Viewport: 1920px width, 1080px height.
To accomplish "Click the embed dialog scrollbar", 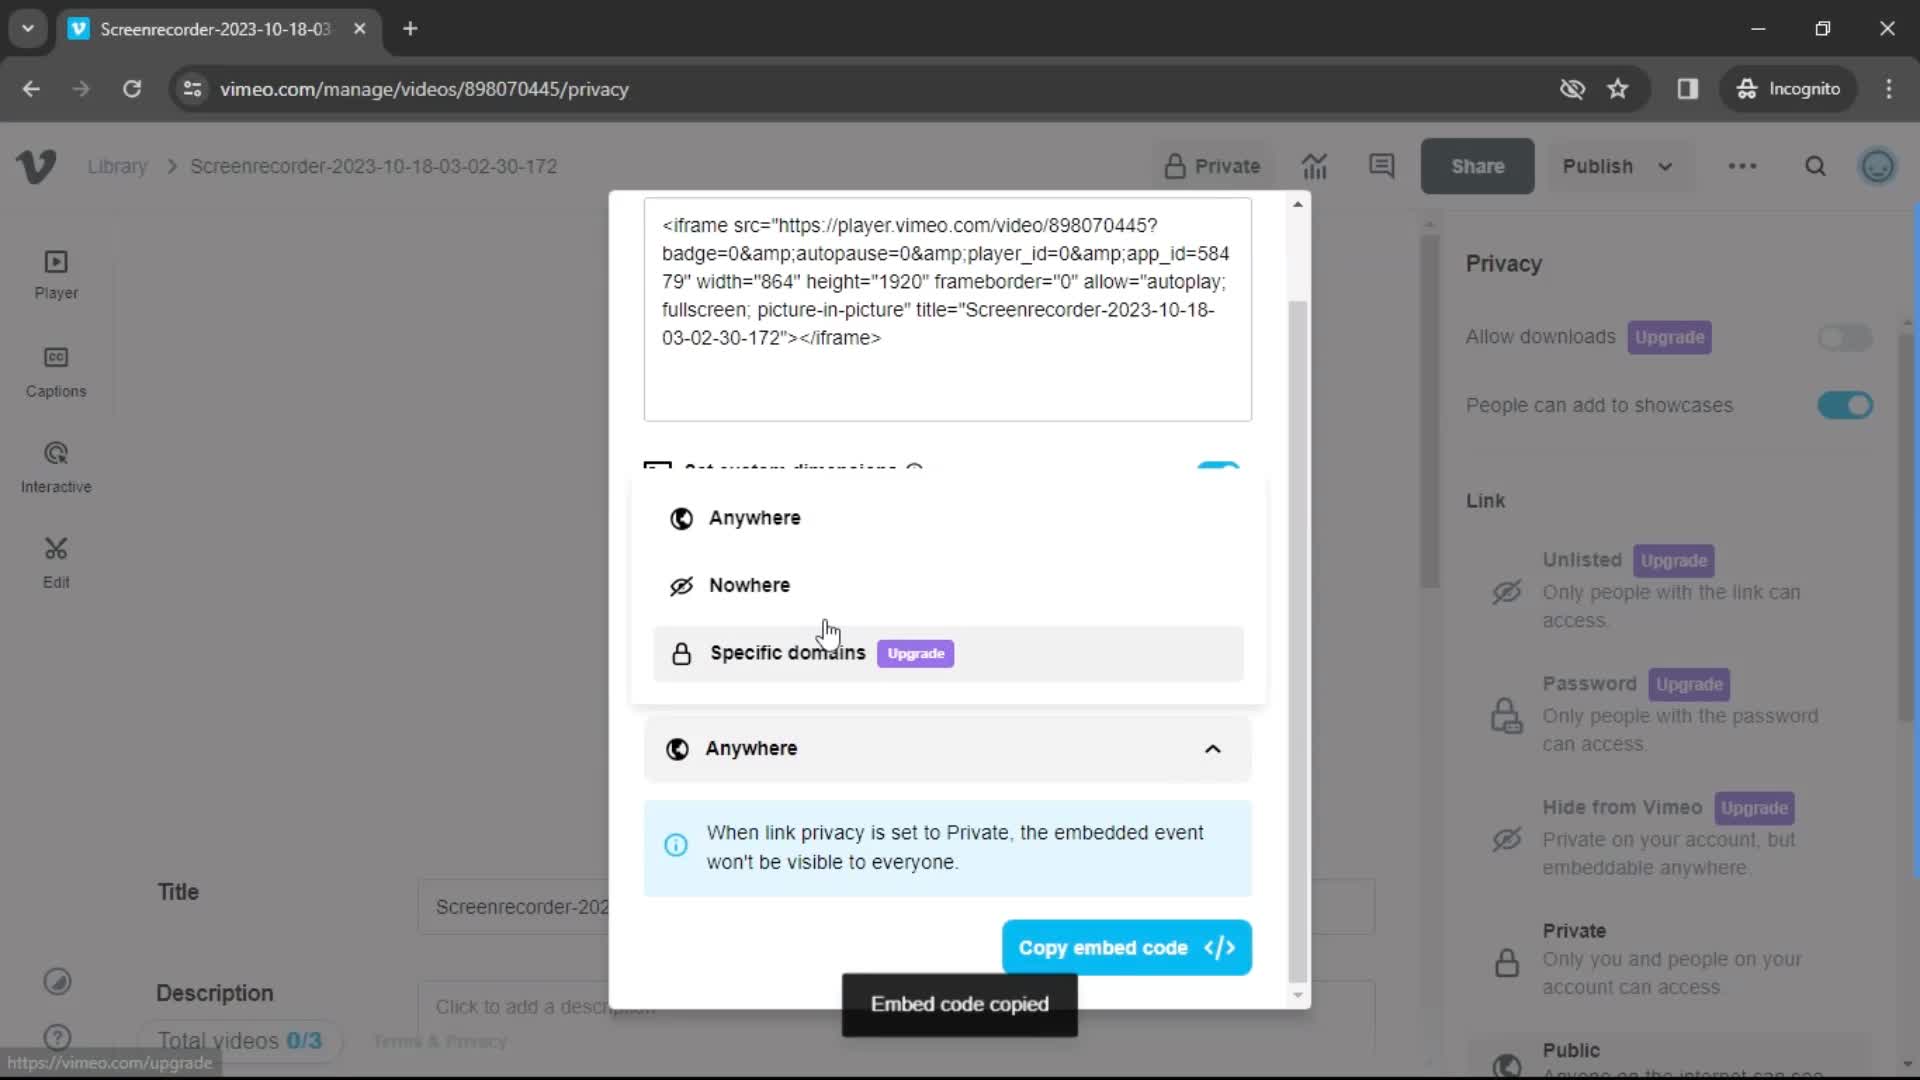I will (1297, 640).
